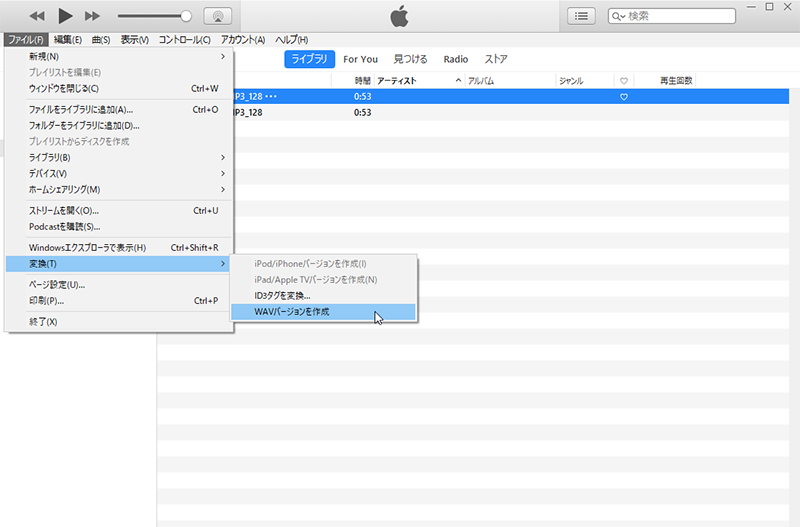Choose Podcastを購読(S)... menu item

tap(119, 227)
